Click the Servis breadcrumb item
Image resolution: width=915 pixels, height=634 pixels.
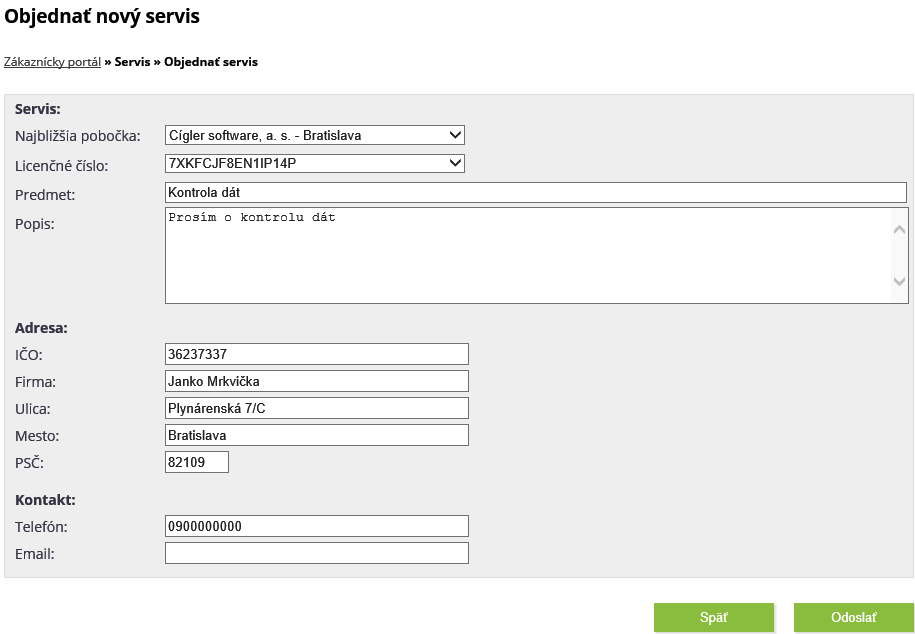pyautogui.click(x=132, y=62)
